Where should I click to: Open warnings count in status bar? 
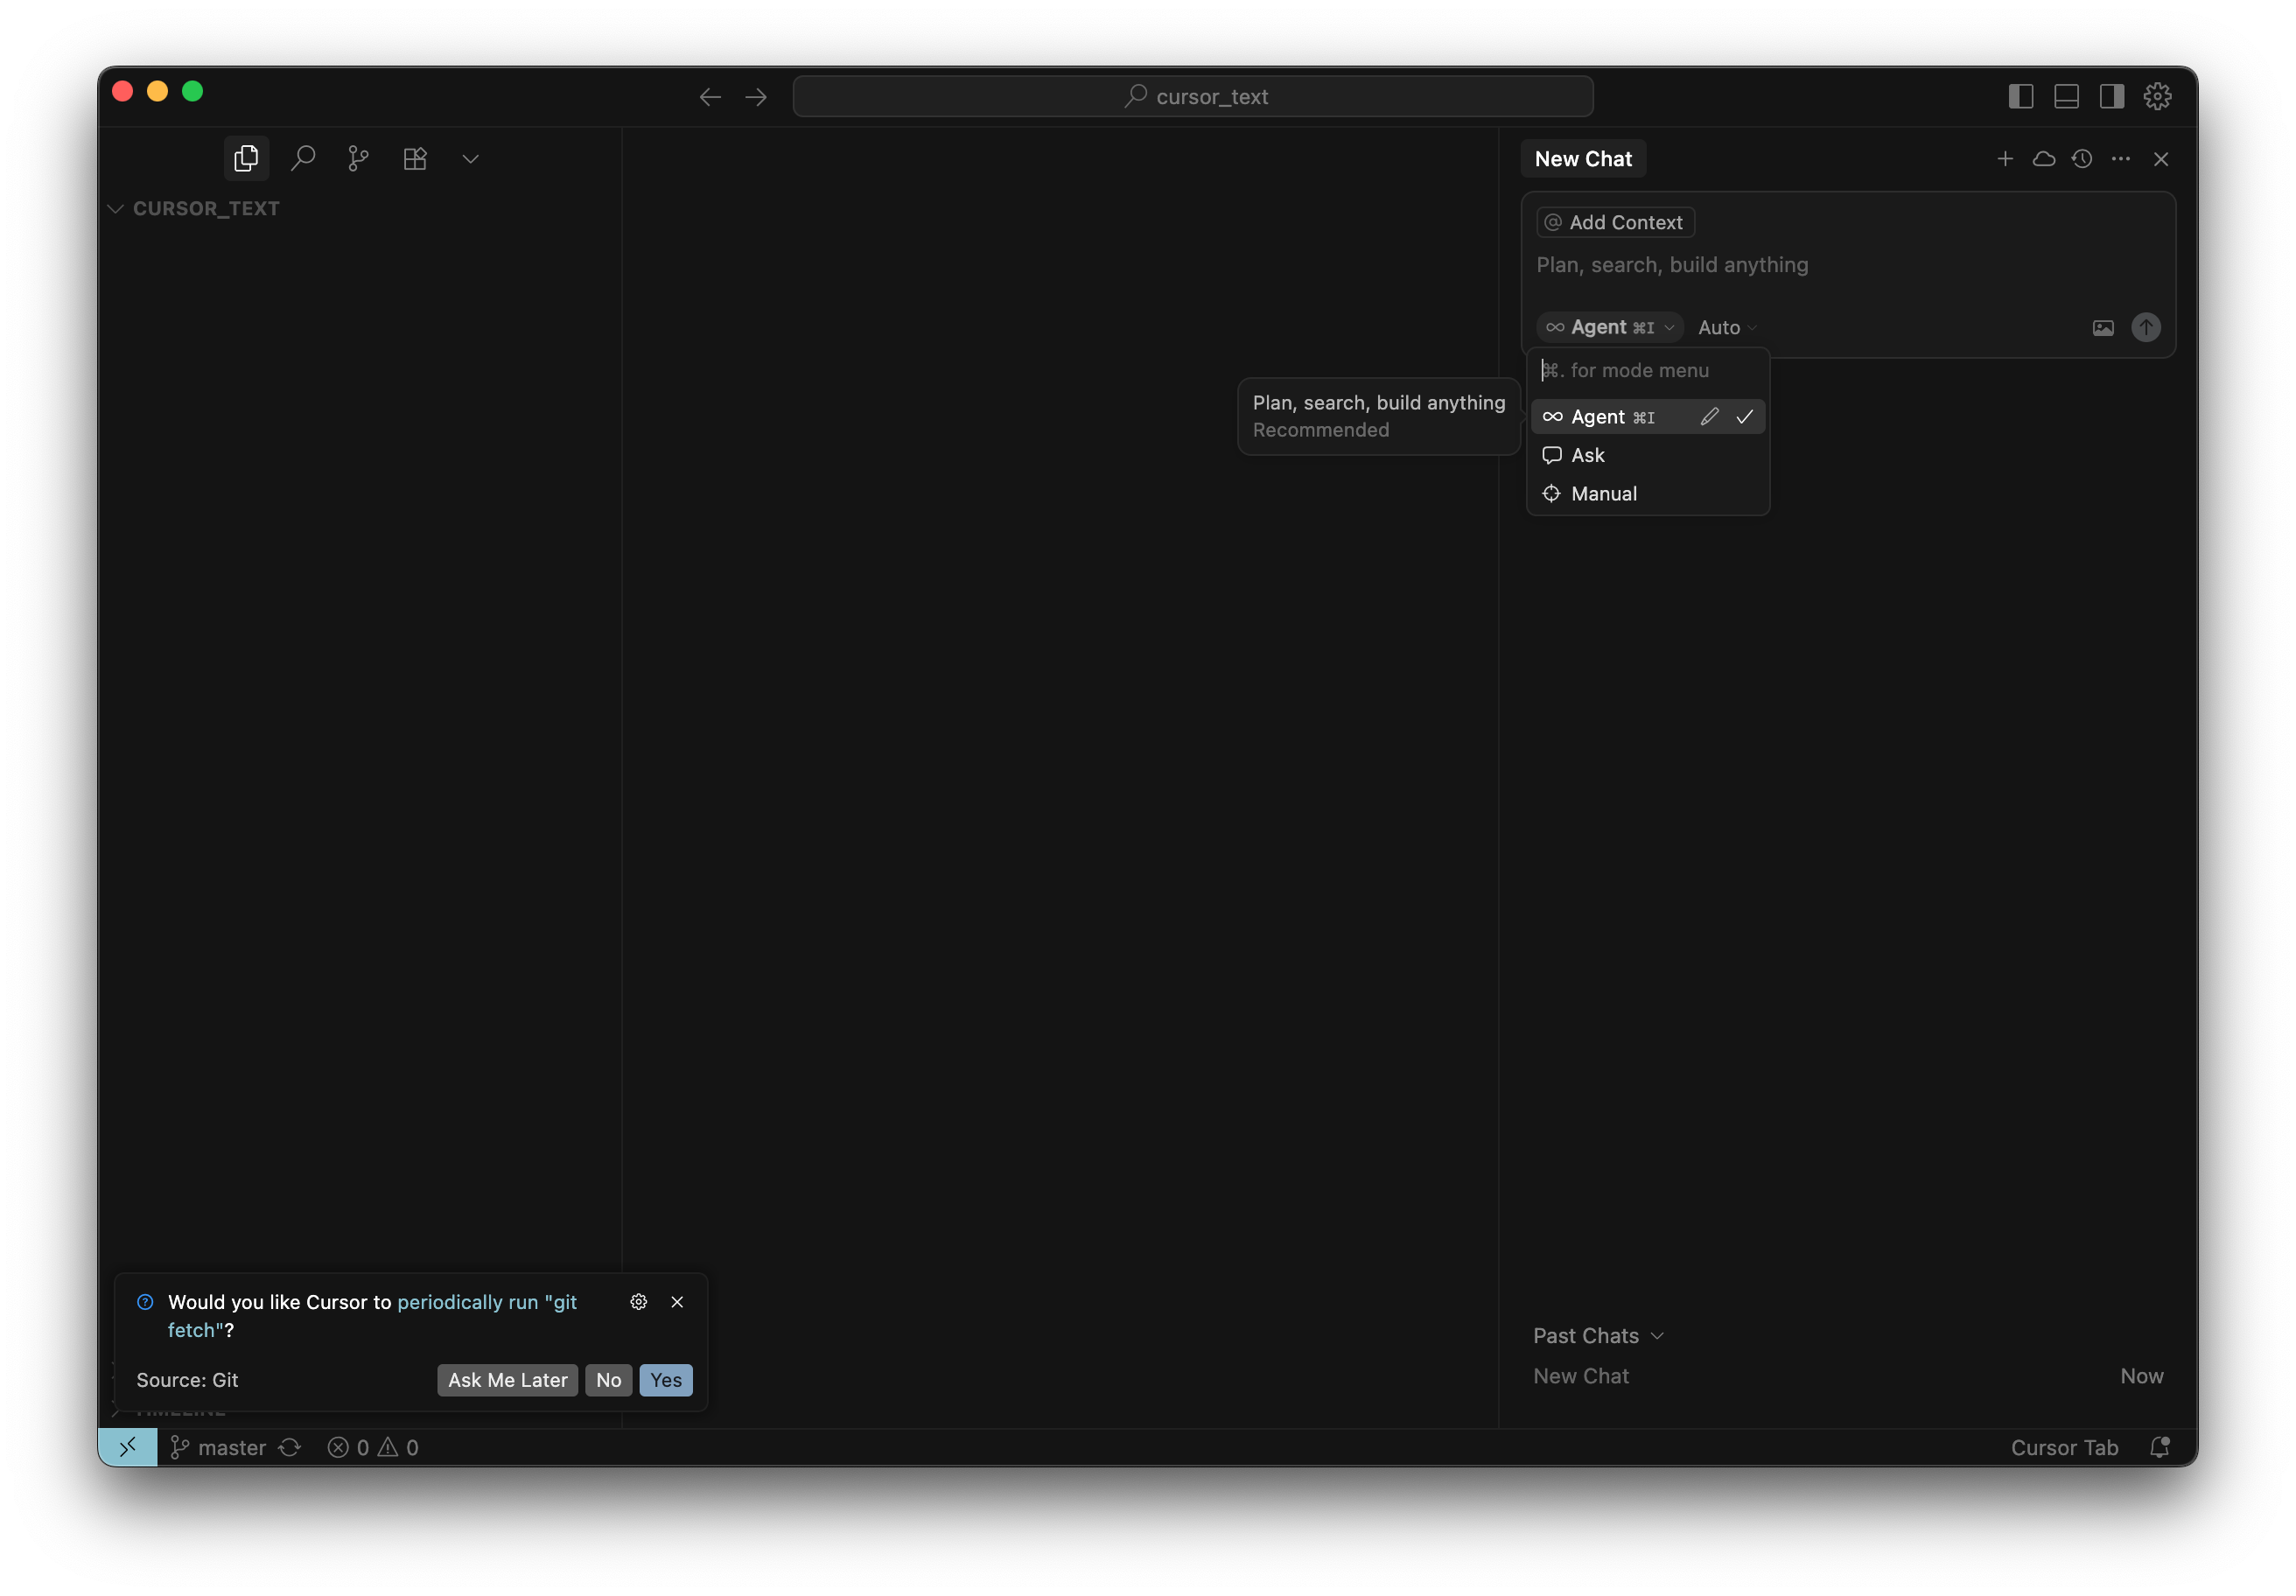(398, 1448)
